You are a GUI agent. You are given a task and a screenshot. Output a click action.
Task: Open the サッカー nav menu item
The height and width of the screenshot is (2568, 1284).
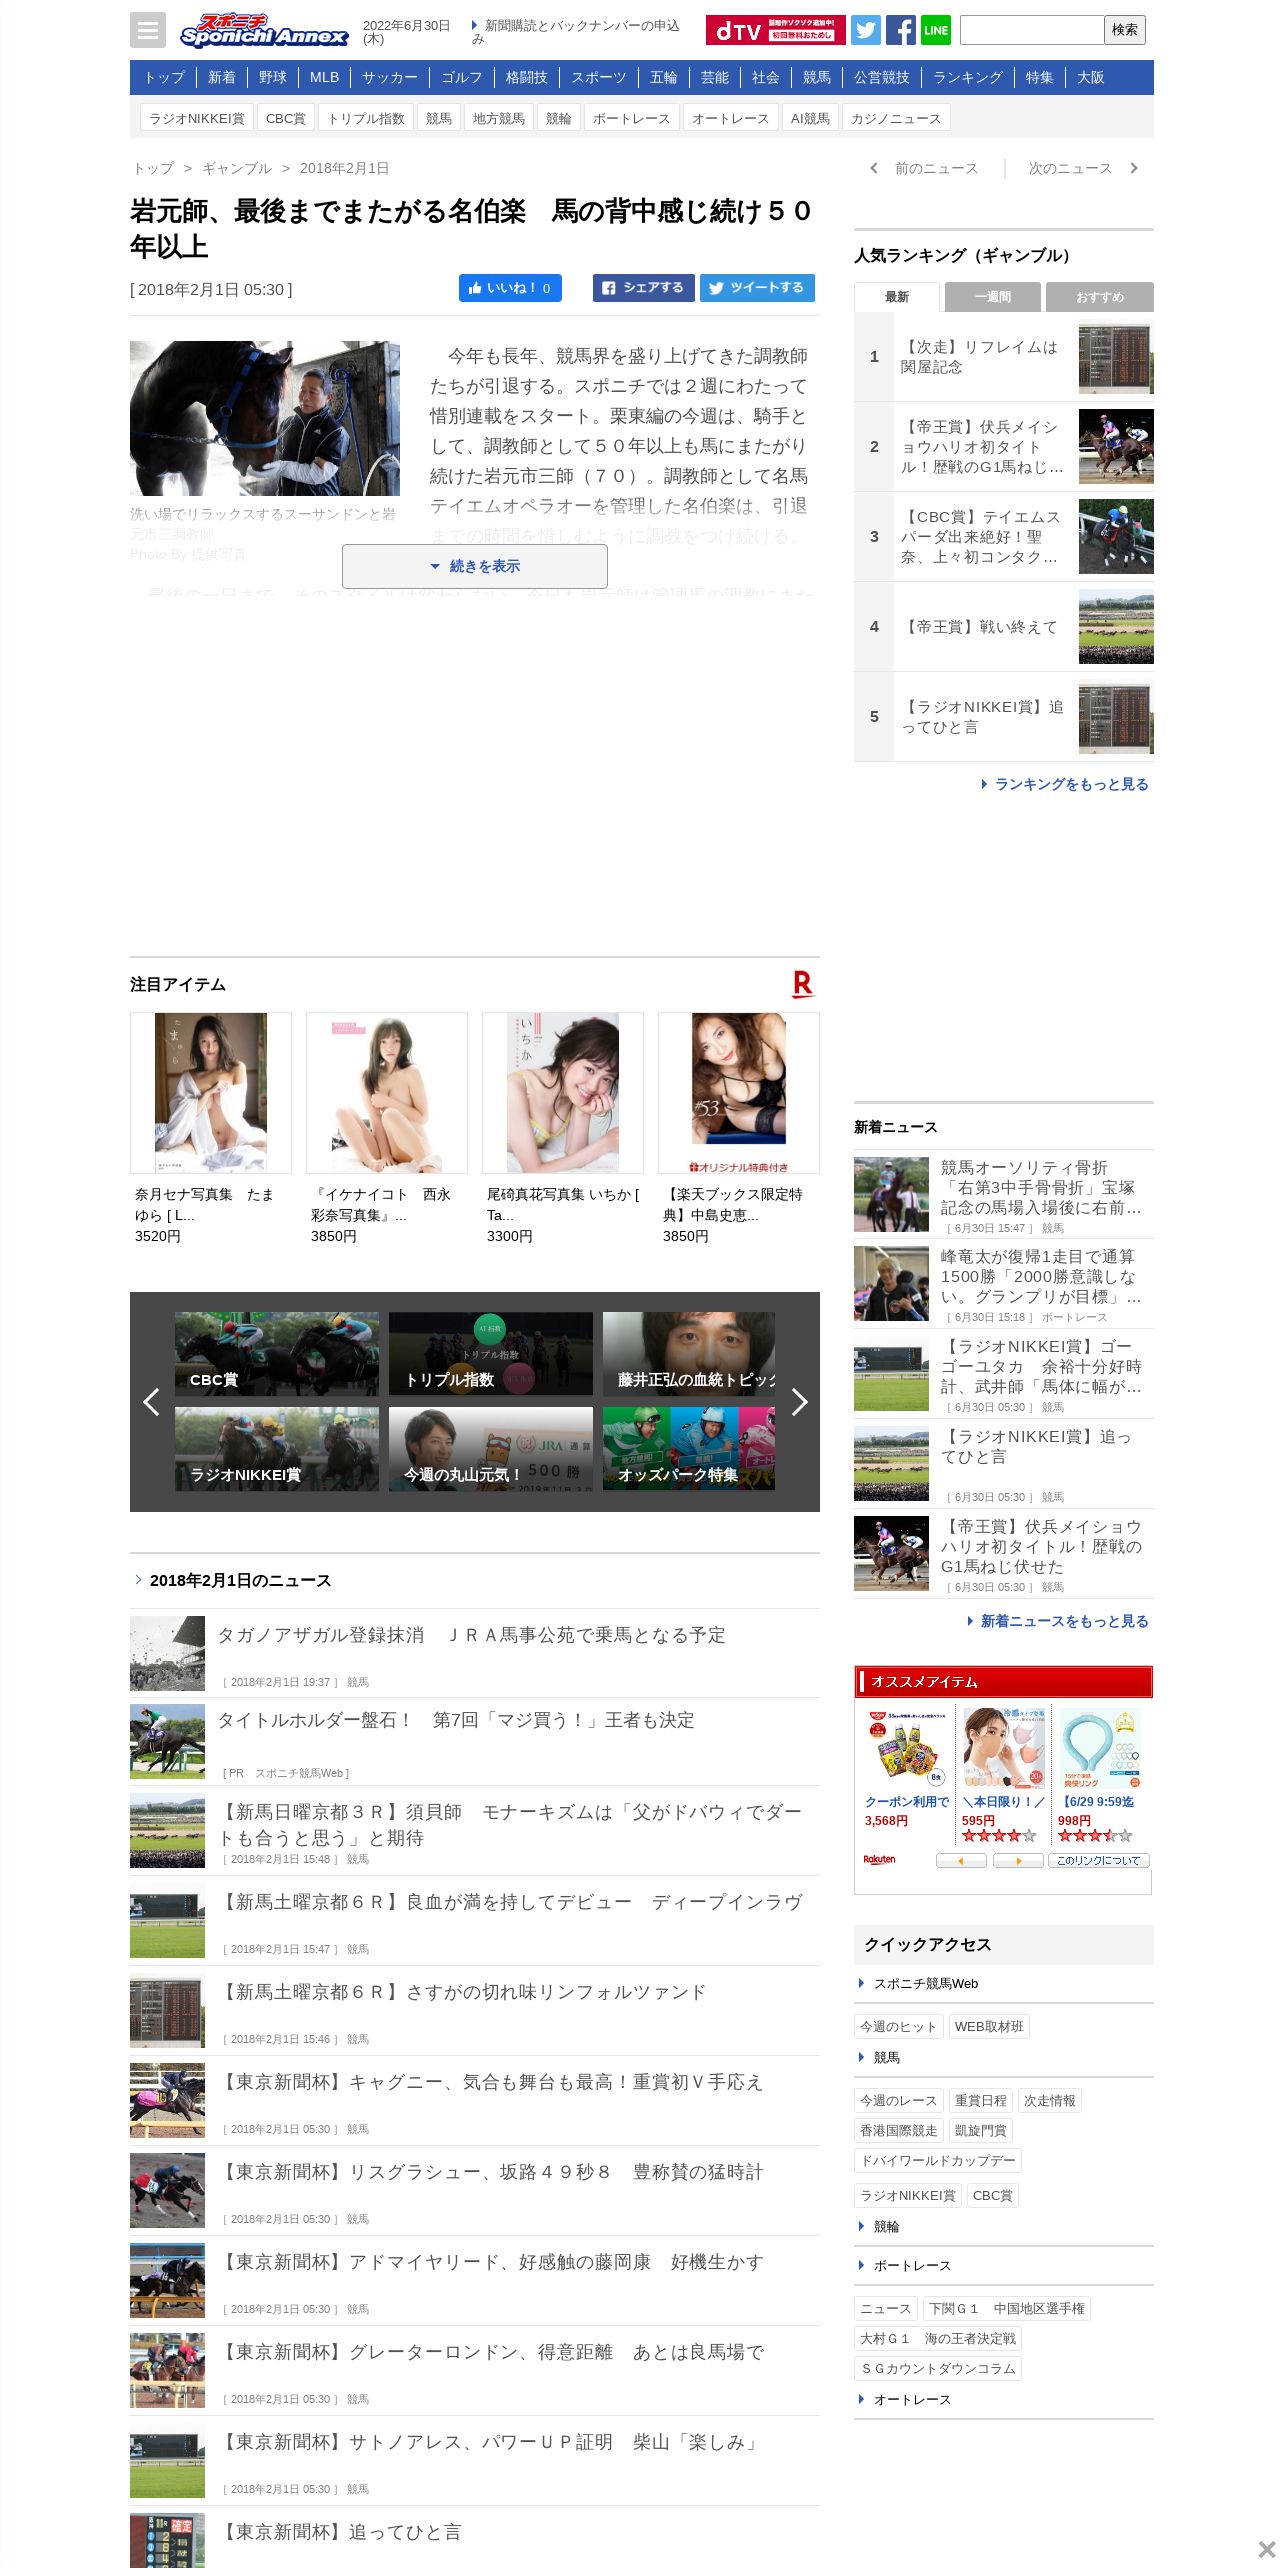(390, 77)
